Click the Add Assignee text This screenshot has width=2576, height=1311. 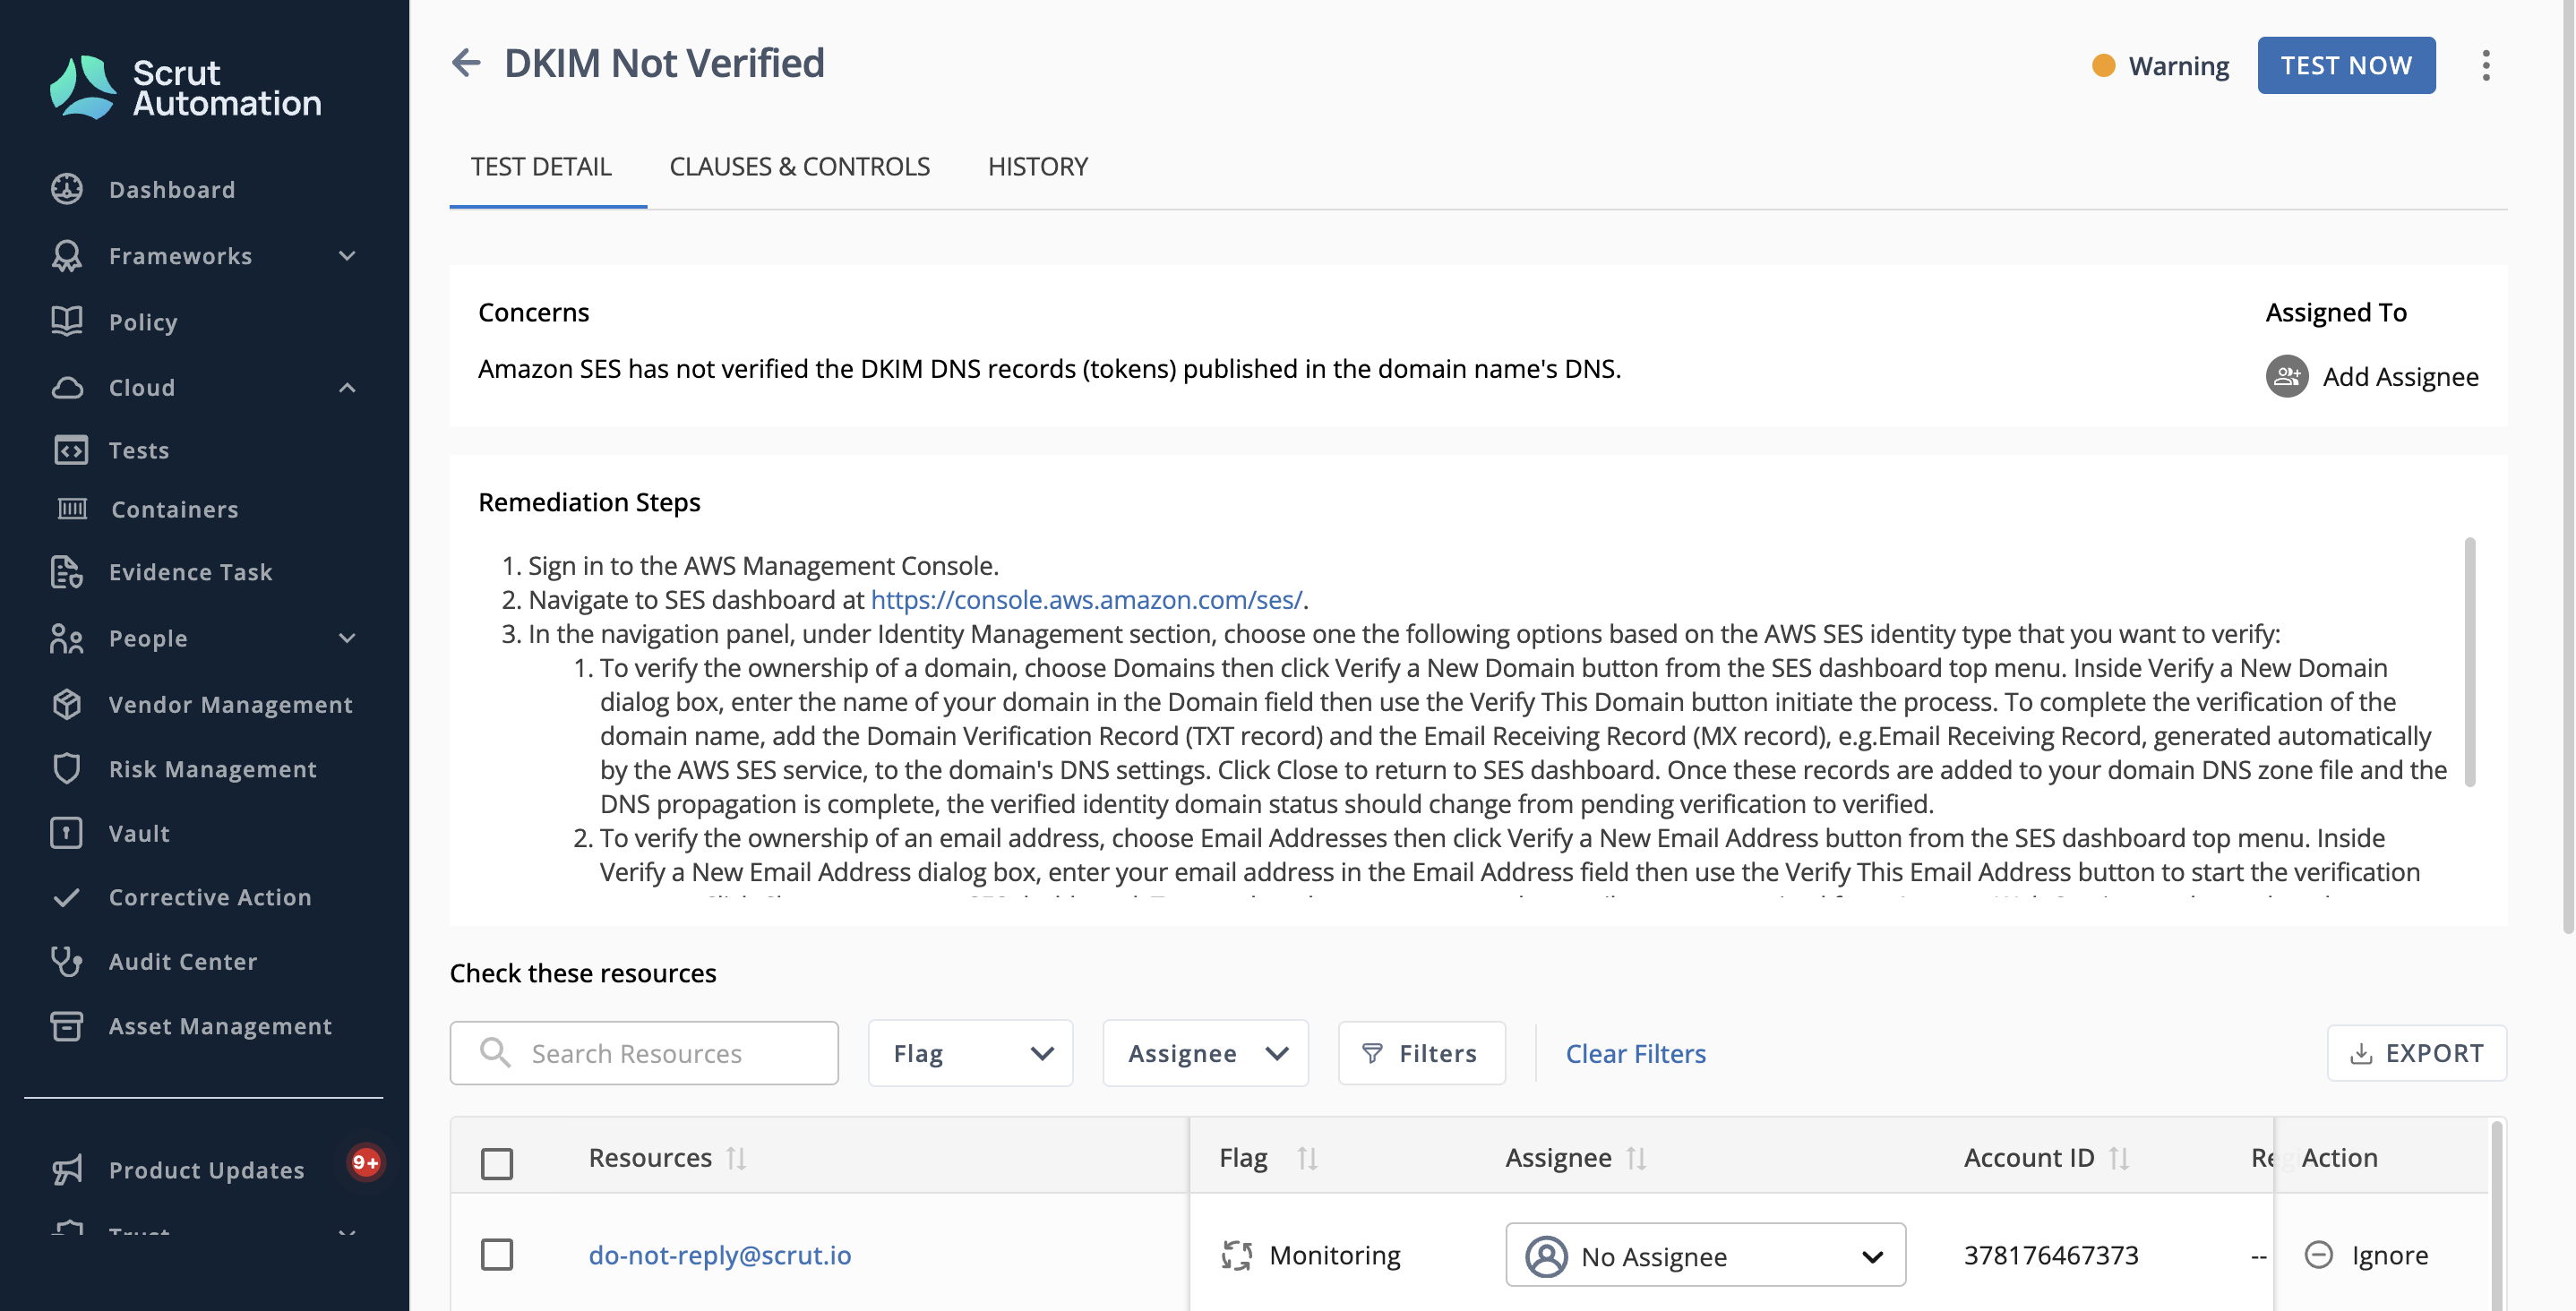pos(2400,376)
